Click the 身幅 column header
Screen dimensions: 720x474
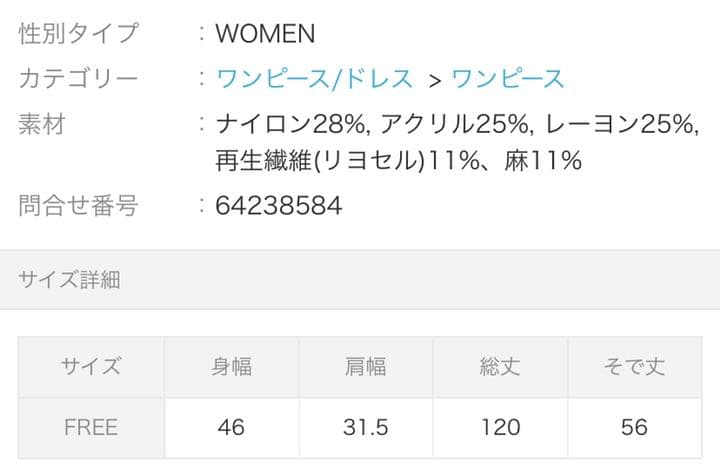click(231, 367)
